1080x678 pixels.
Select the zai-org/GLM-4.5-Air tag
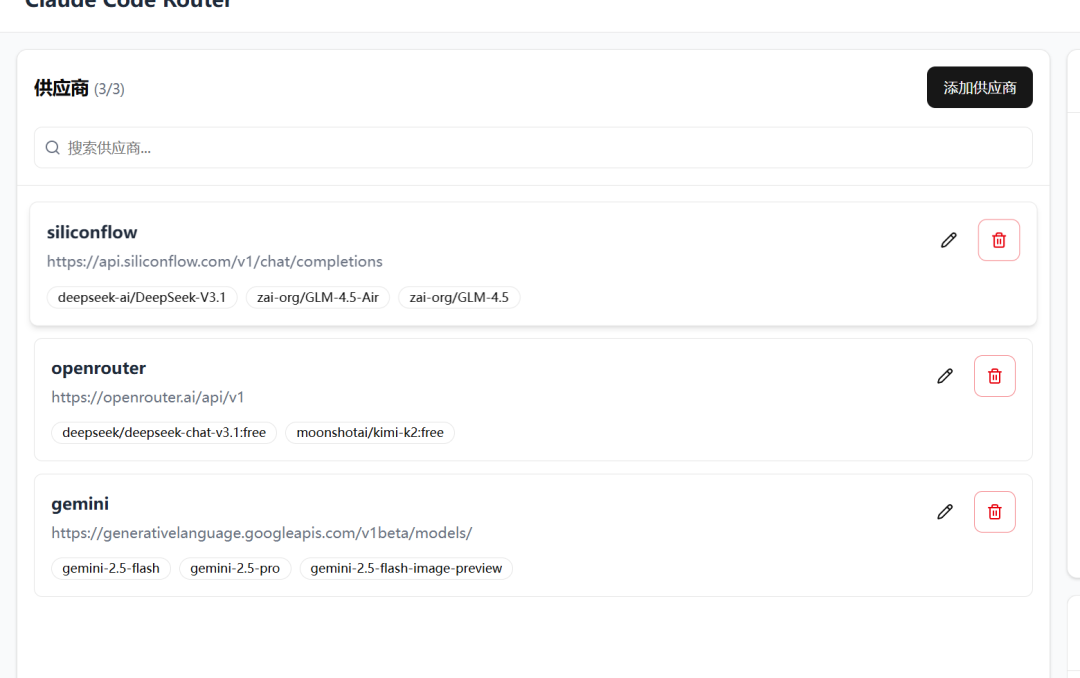point(318,297)
